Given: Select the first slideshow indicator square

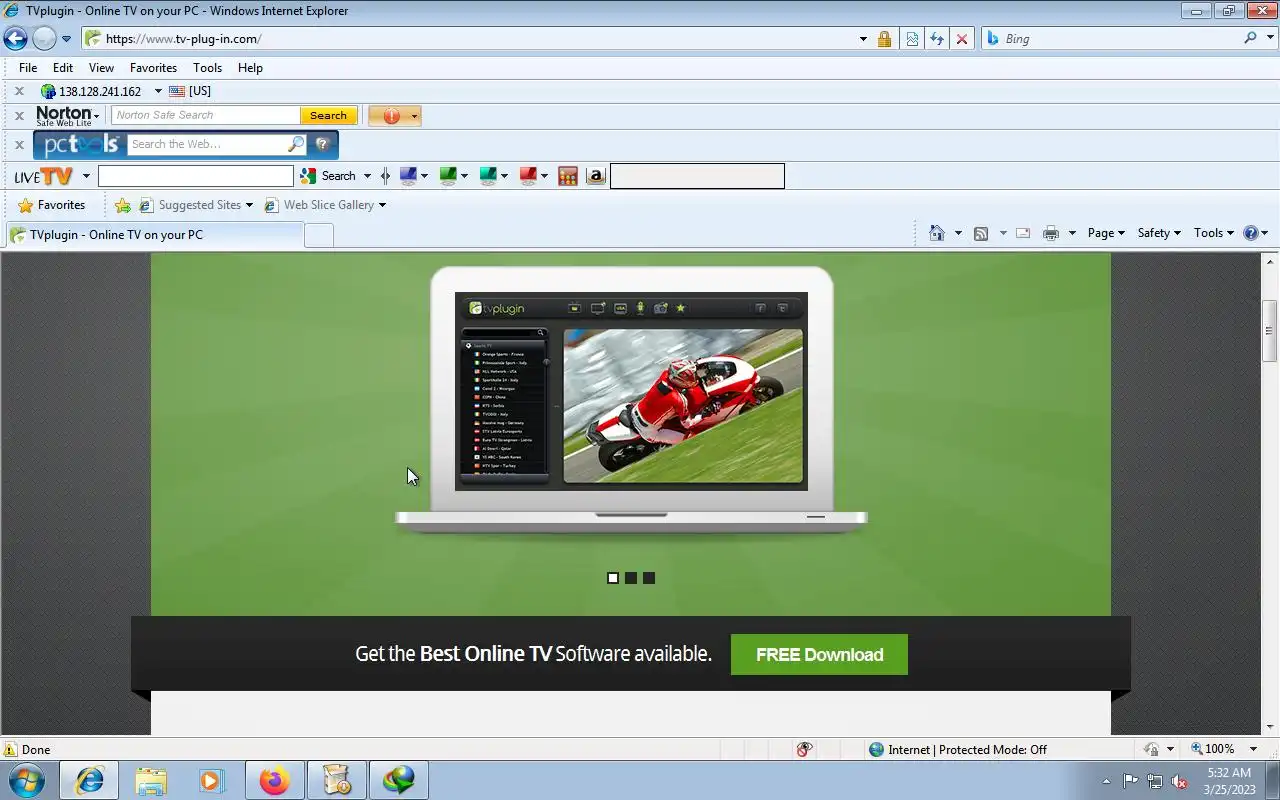Looking at the screenshot, I should pos(613,578).
